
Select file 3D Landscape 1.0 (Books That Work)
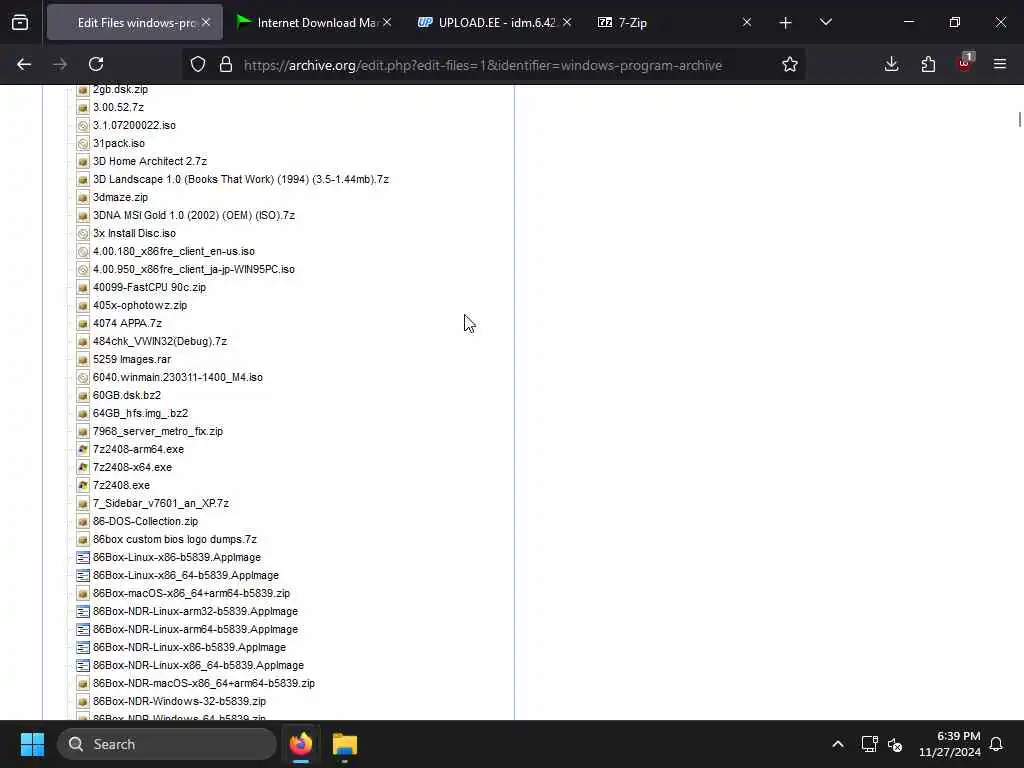tap(240, 179)
